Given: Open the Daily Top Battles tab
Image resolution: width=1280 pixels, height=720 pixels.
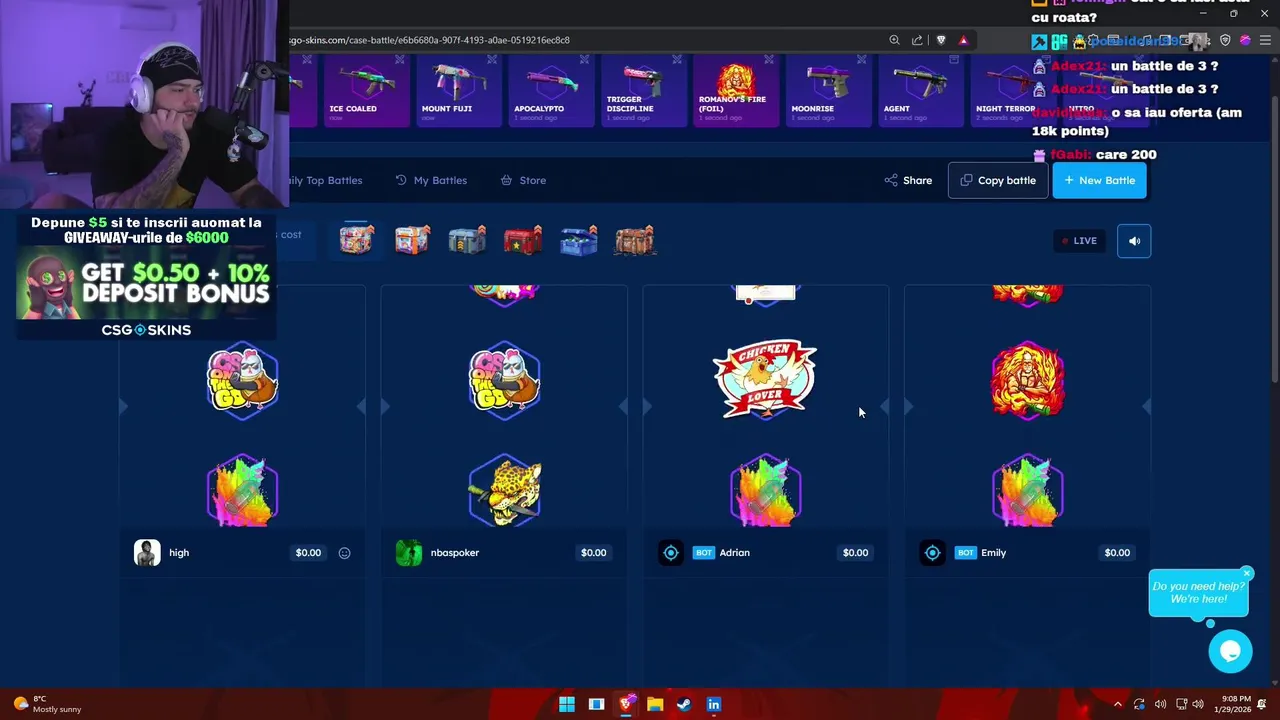Looking at the screenshot, I should 326,180.
